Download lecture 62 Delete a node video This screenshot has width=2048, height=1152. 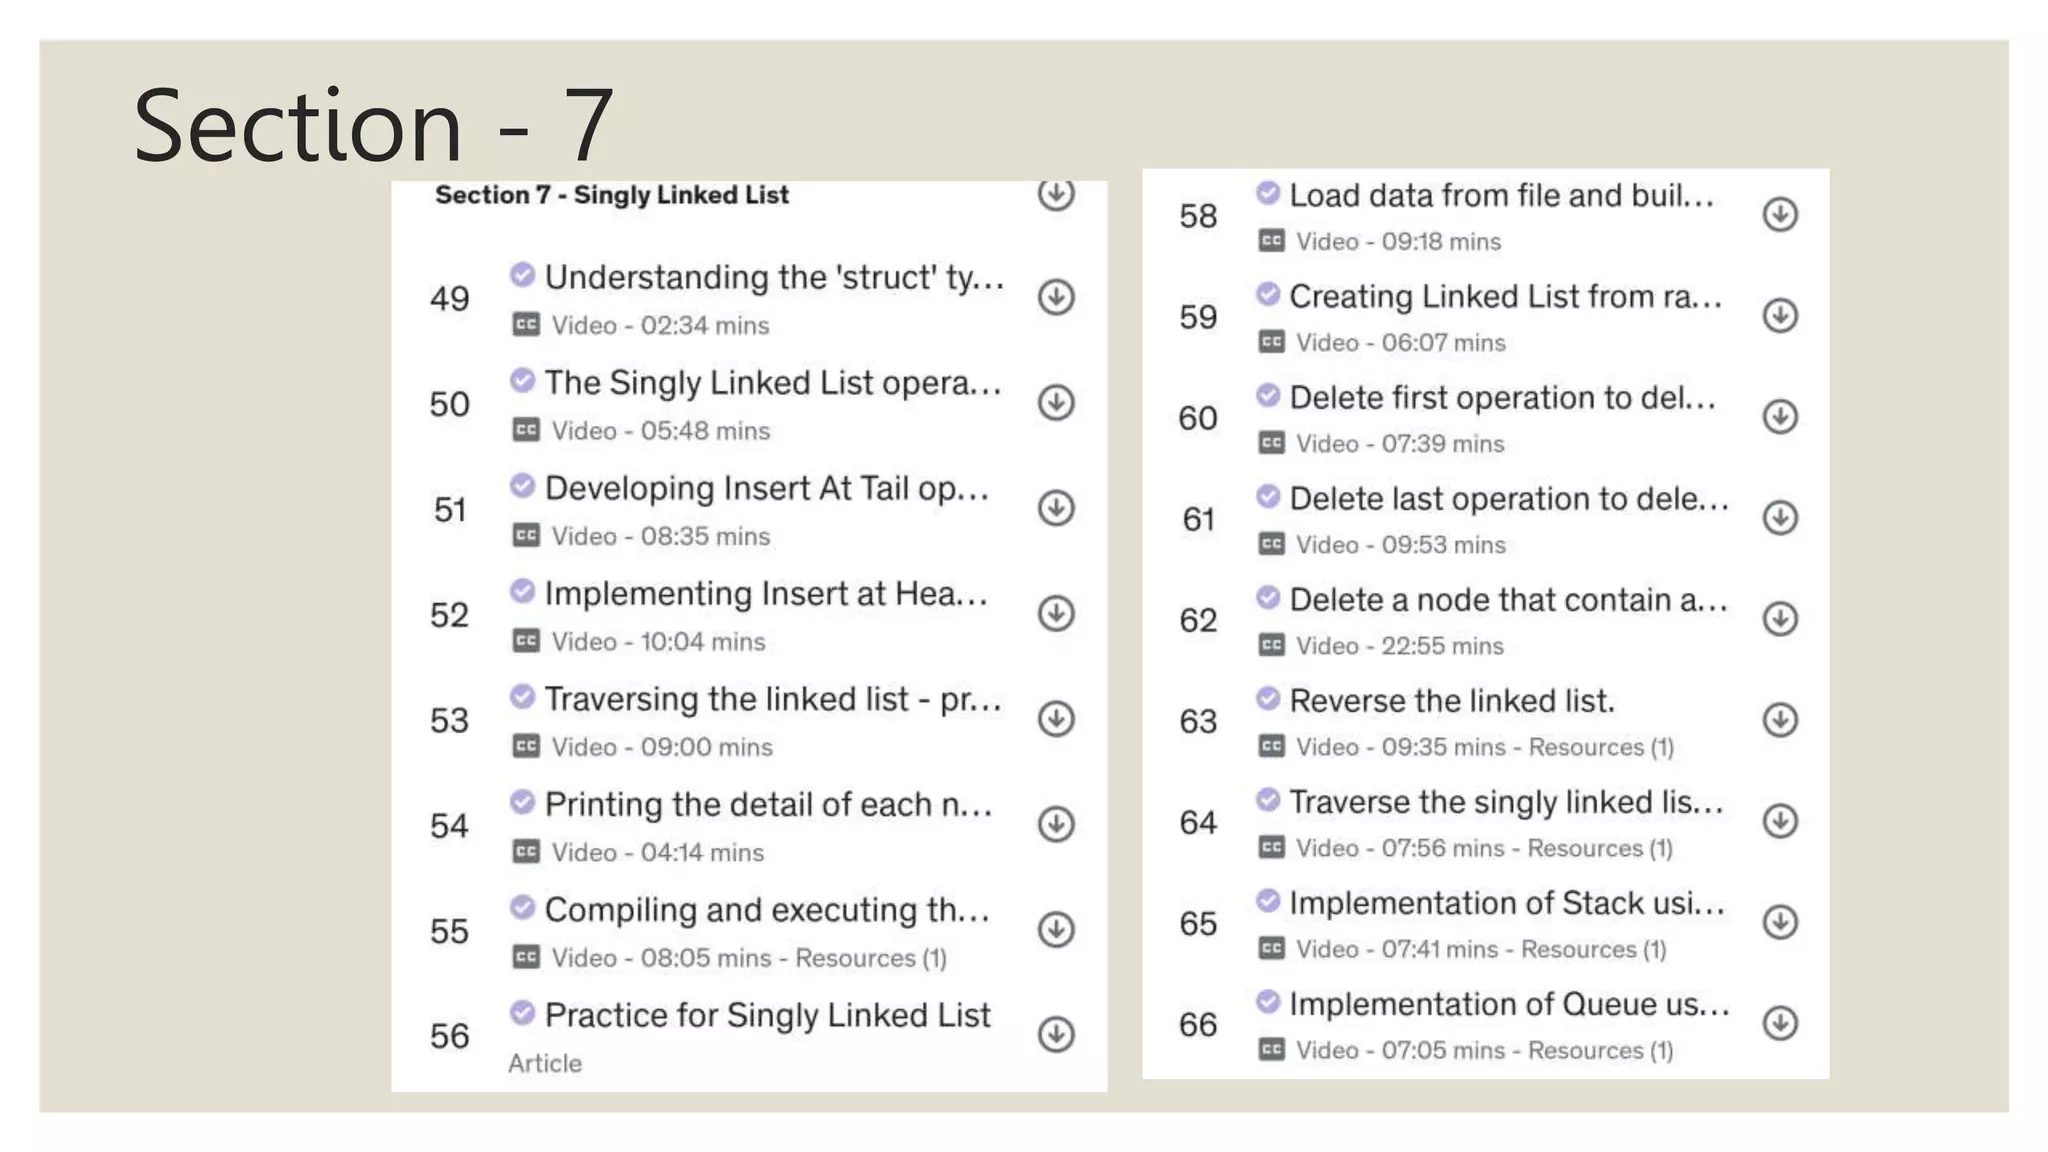(x=1780, y=619)
